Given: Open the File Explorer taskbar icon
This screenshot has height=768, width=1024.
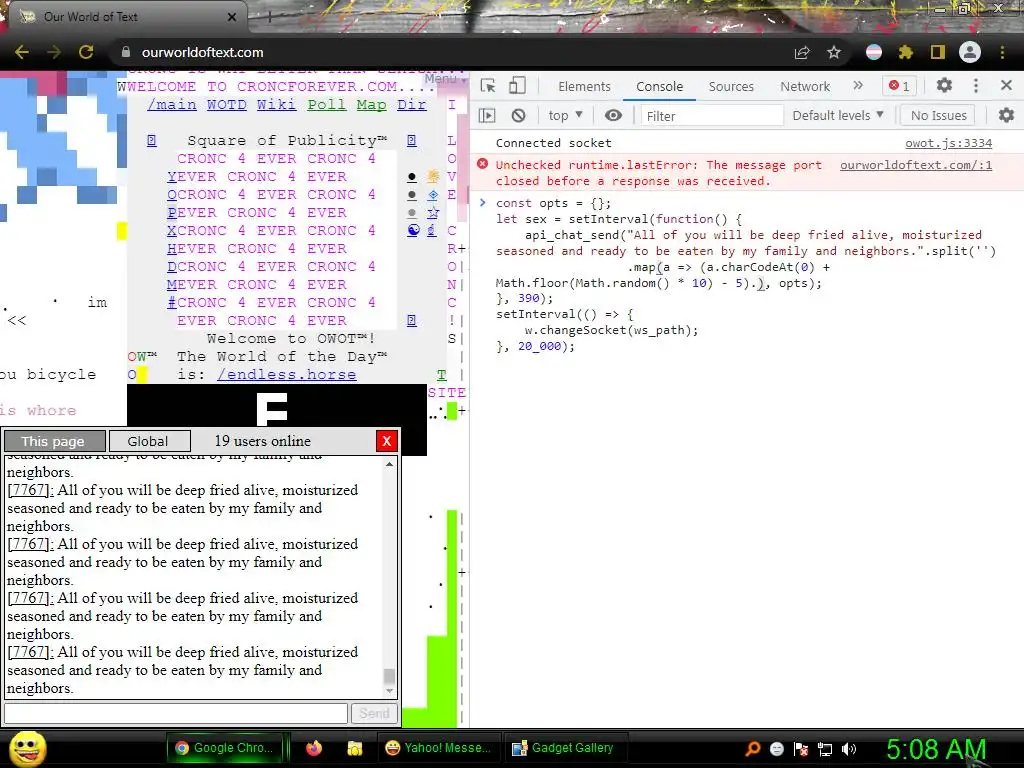Looking at the screenshot, I should pos(355,748).
